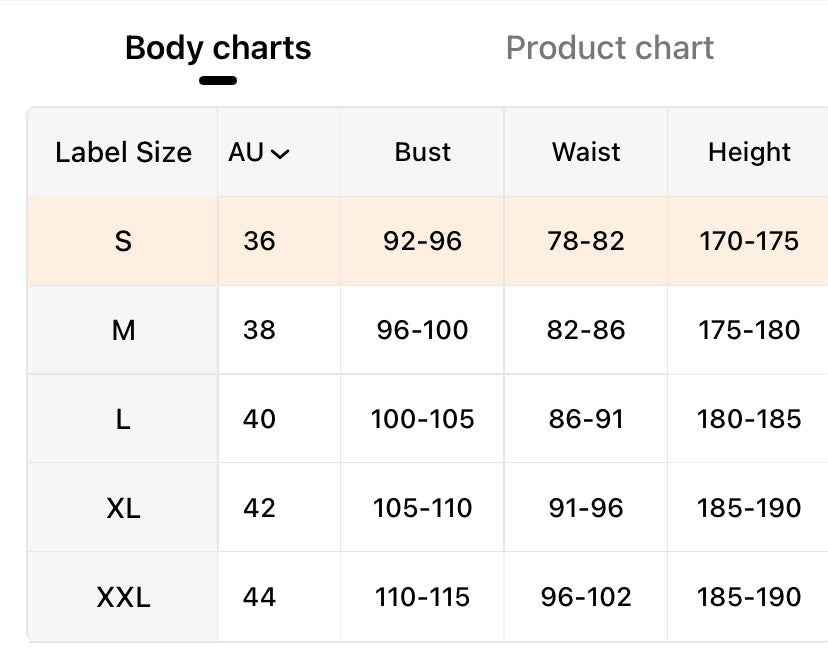The height and width of the screenshot is (670, 828).
Task: Select the XL label size row
Action: pyautogui.click(x=123, y=508)
